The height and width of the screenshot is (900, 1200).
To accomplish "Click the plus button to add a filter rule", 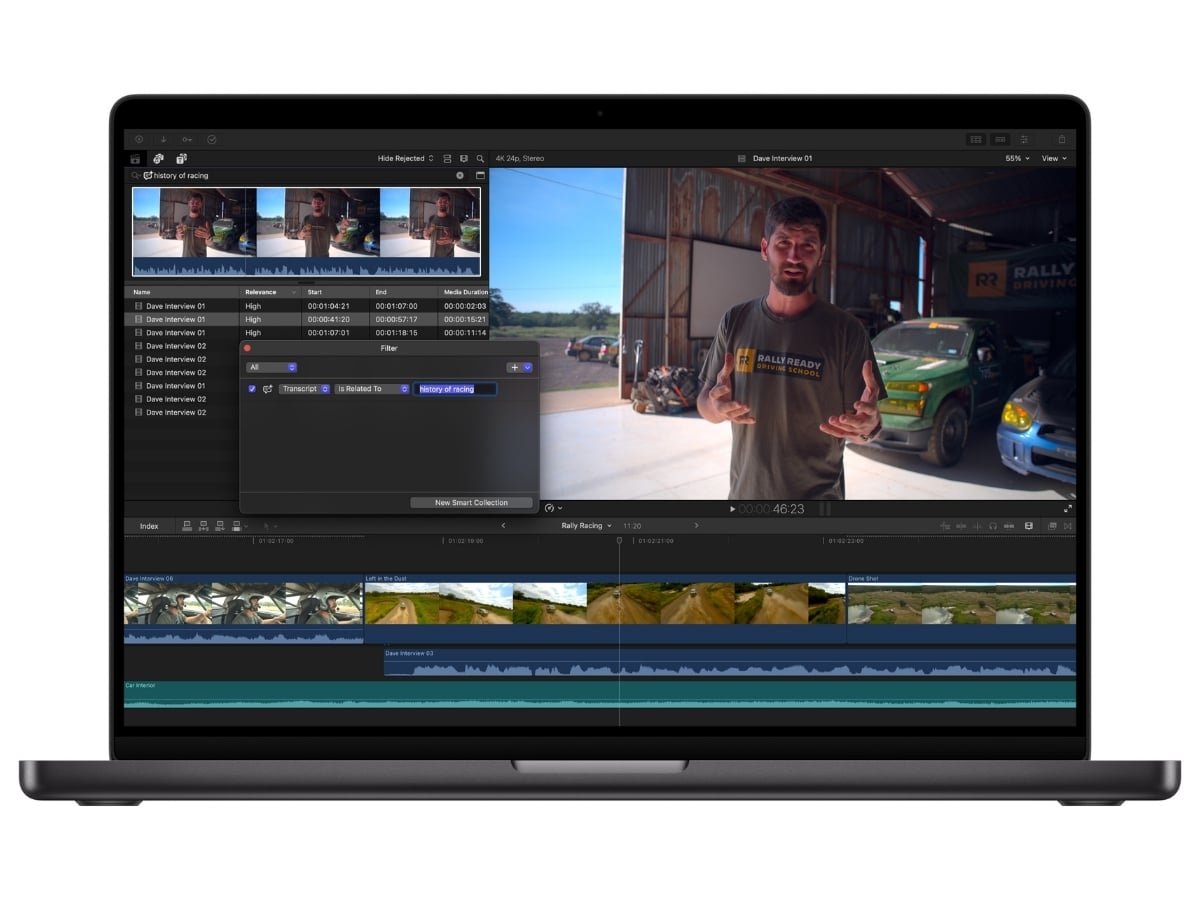I will point(517,367).
